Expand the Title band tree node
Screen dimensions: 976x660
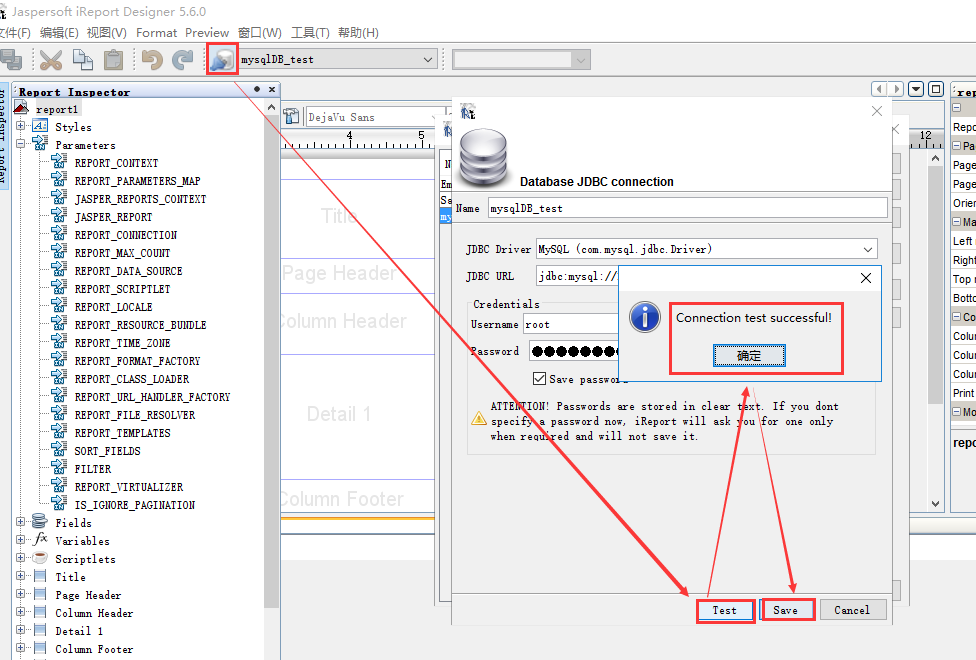[x=21, y=576]
